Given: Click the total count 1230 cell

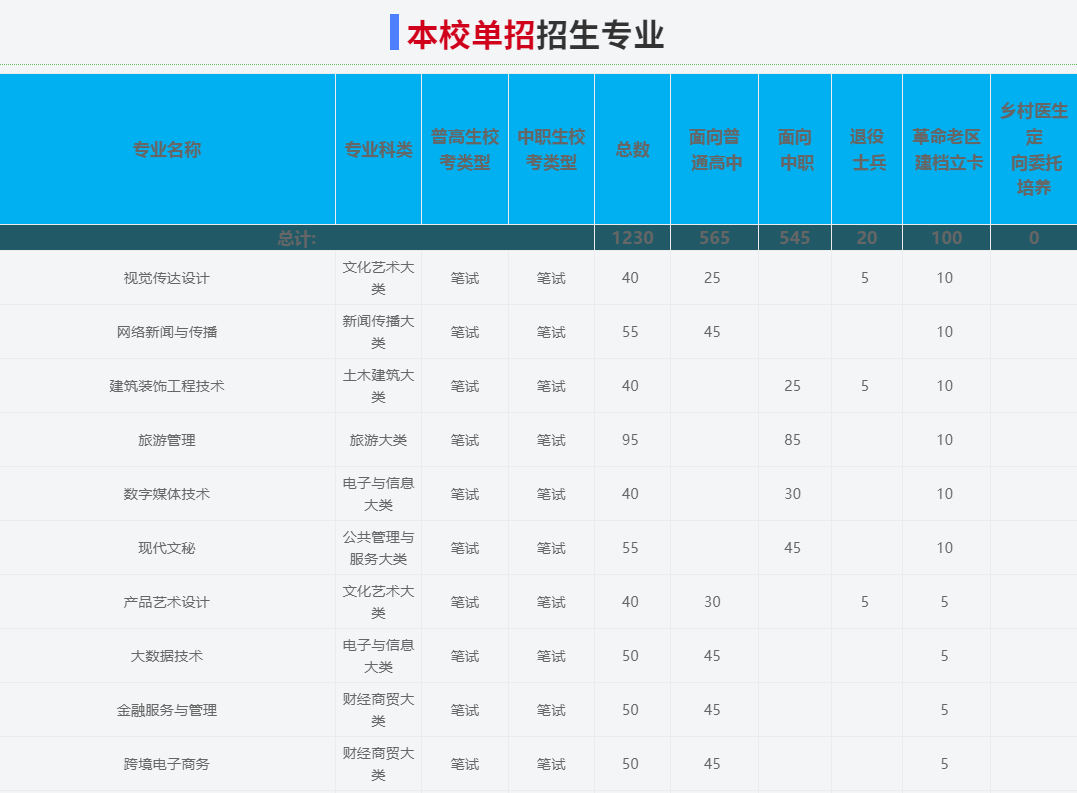Looking at the screenshot, I should point(632,238).
